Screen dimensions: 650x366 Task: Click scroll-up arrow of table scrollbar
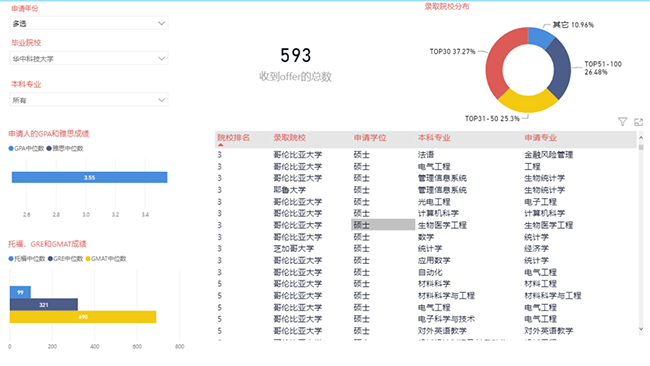641,137
